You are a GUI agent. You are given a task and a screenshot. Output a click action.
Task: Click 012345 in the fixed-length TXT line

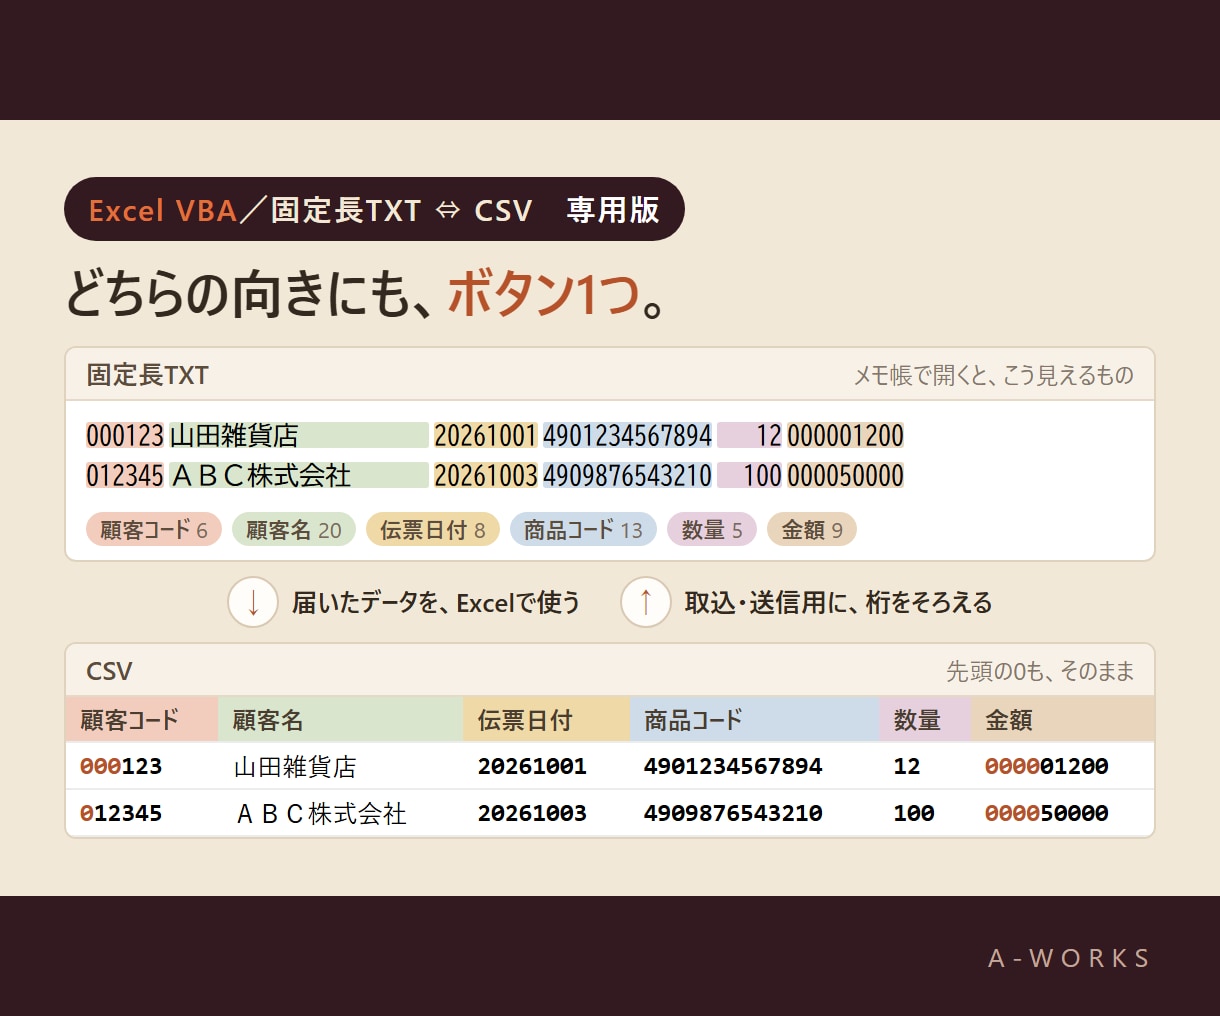pos(125,475)
